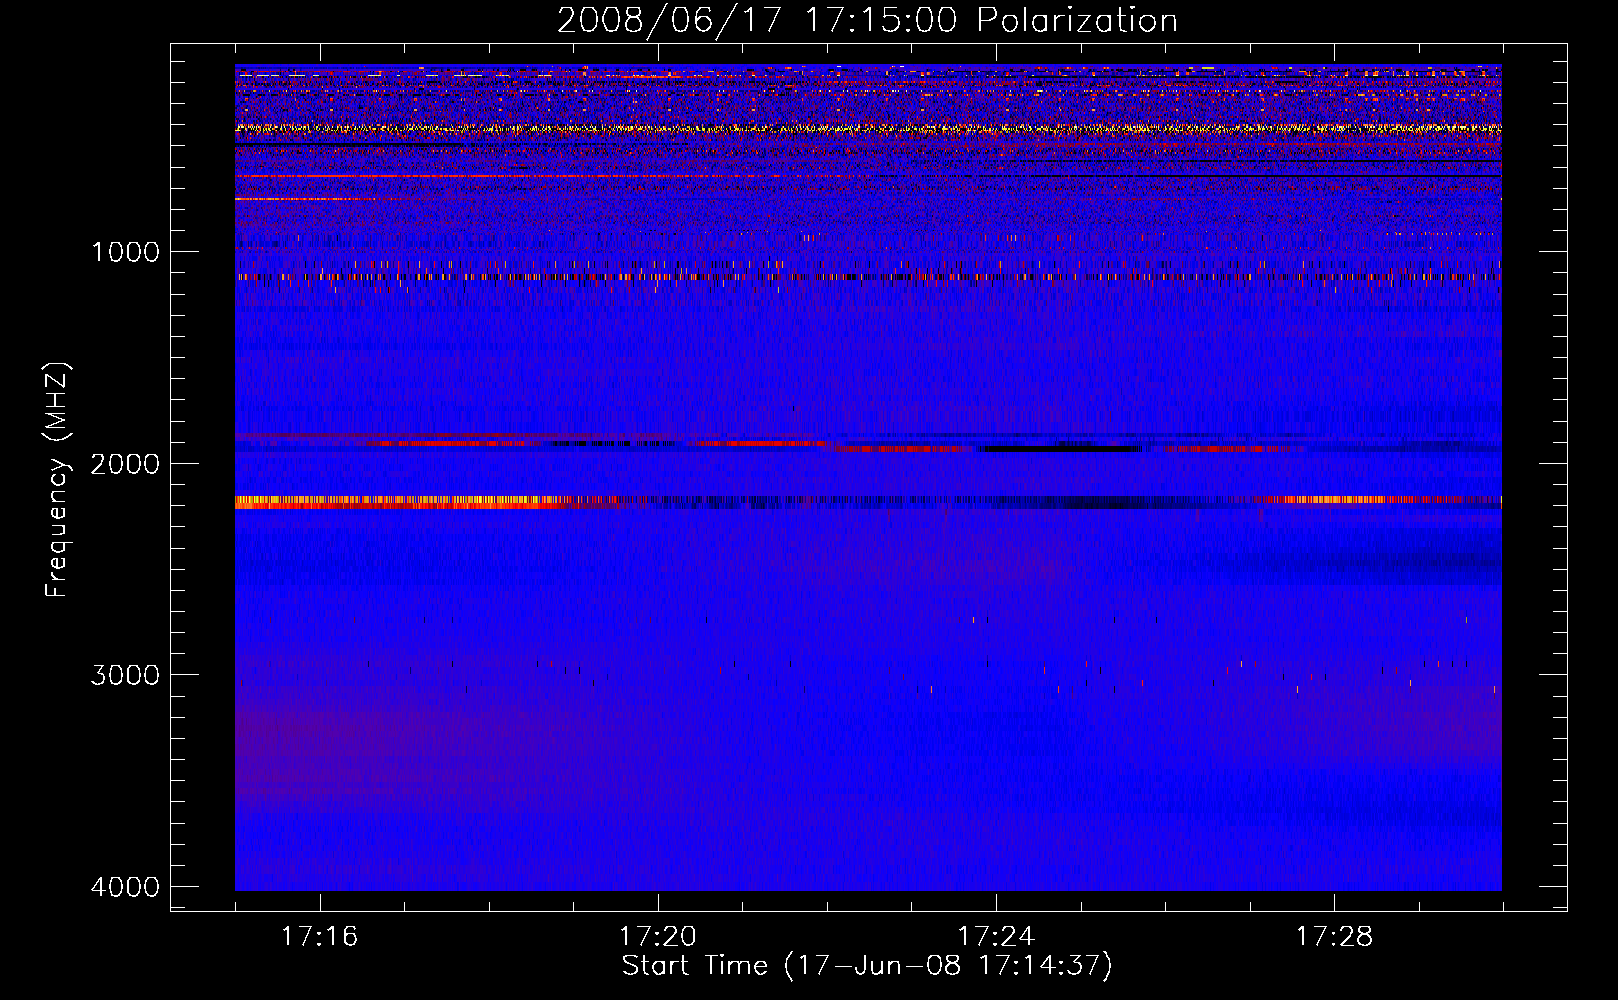Click the 17:16 time tick label

[x=319, y=937]
